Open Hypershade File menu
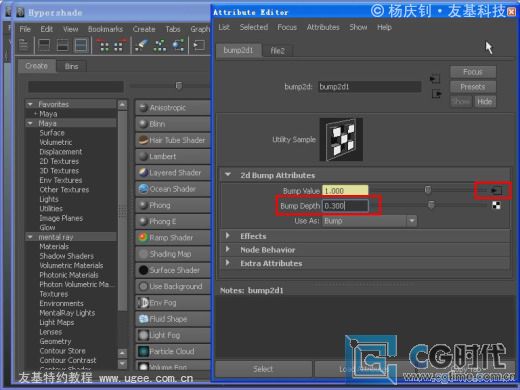This screenshot has width=520, height=390. [x=25, y=29]
